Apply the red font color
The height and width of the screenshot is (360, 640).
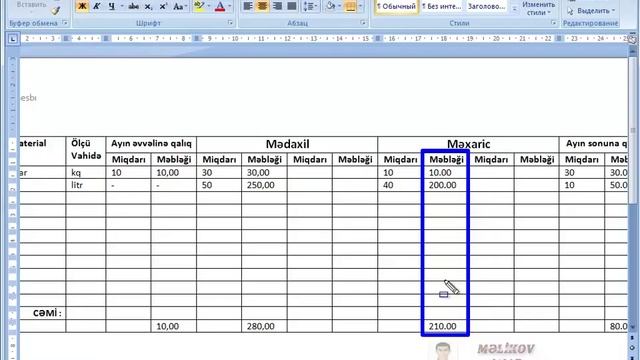tap(220, 6)
